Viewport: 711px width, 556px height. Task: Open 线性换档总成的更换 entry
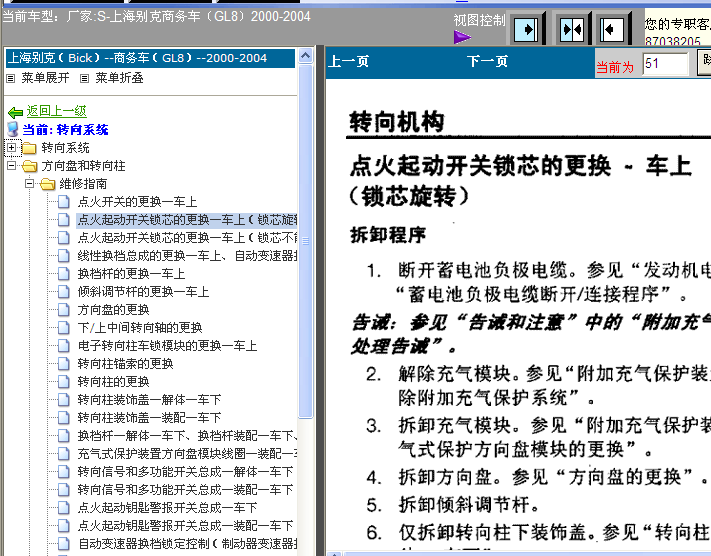(187, 256)
